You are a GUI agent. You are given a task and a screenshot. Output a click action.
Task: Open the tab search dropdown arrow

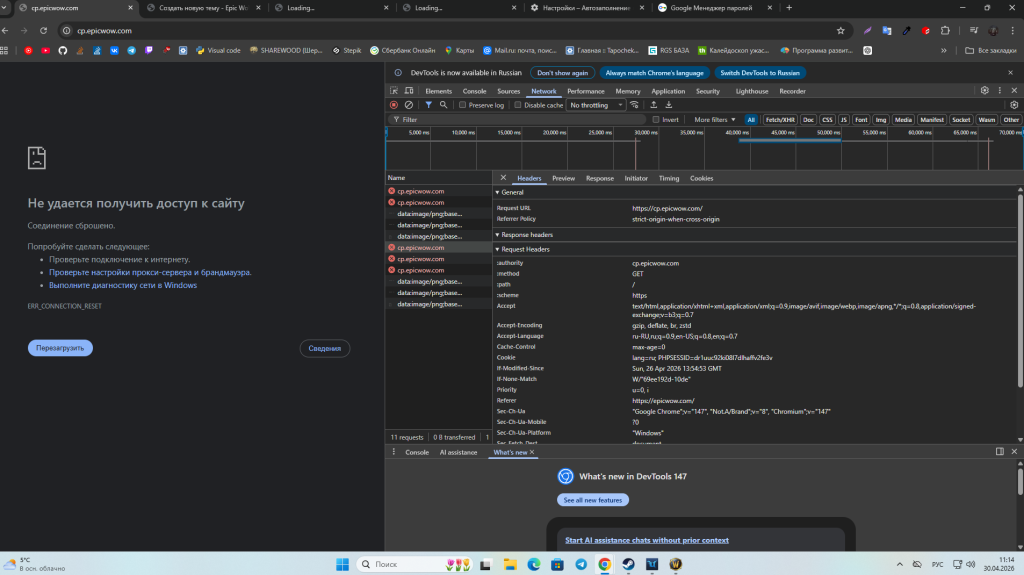click(x=5, y=8)
